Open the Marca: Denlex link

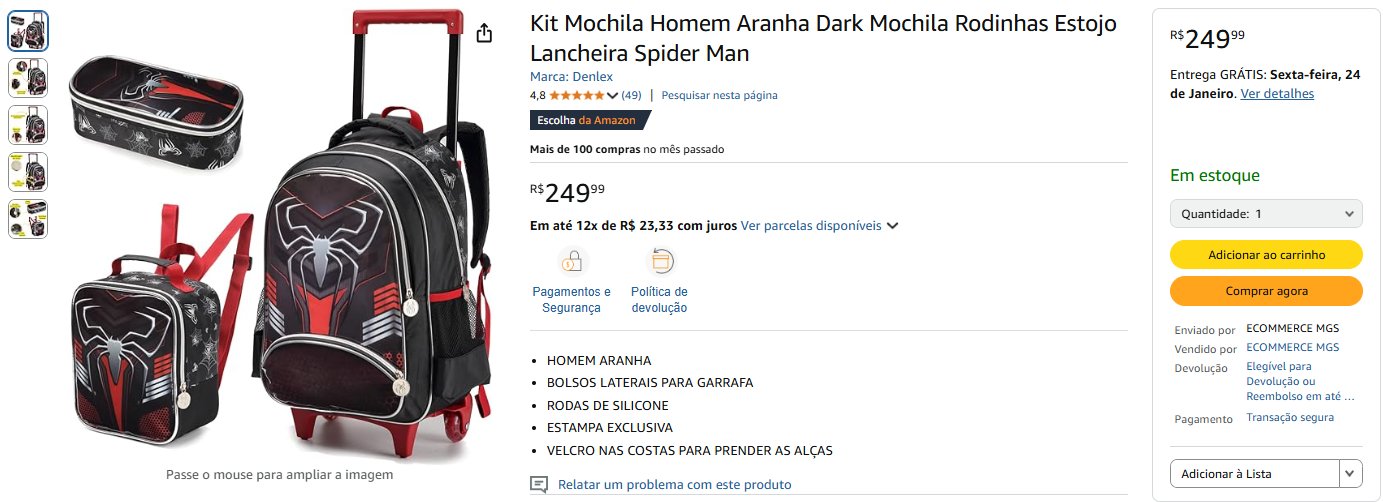(x=571, y=76)
